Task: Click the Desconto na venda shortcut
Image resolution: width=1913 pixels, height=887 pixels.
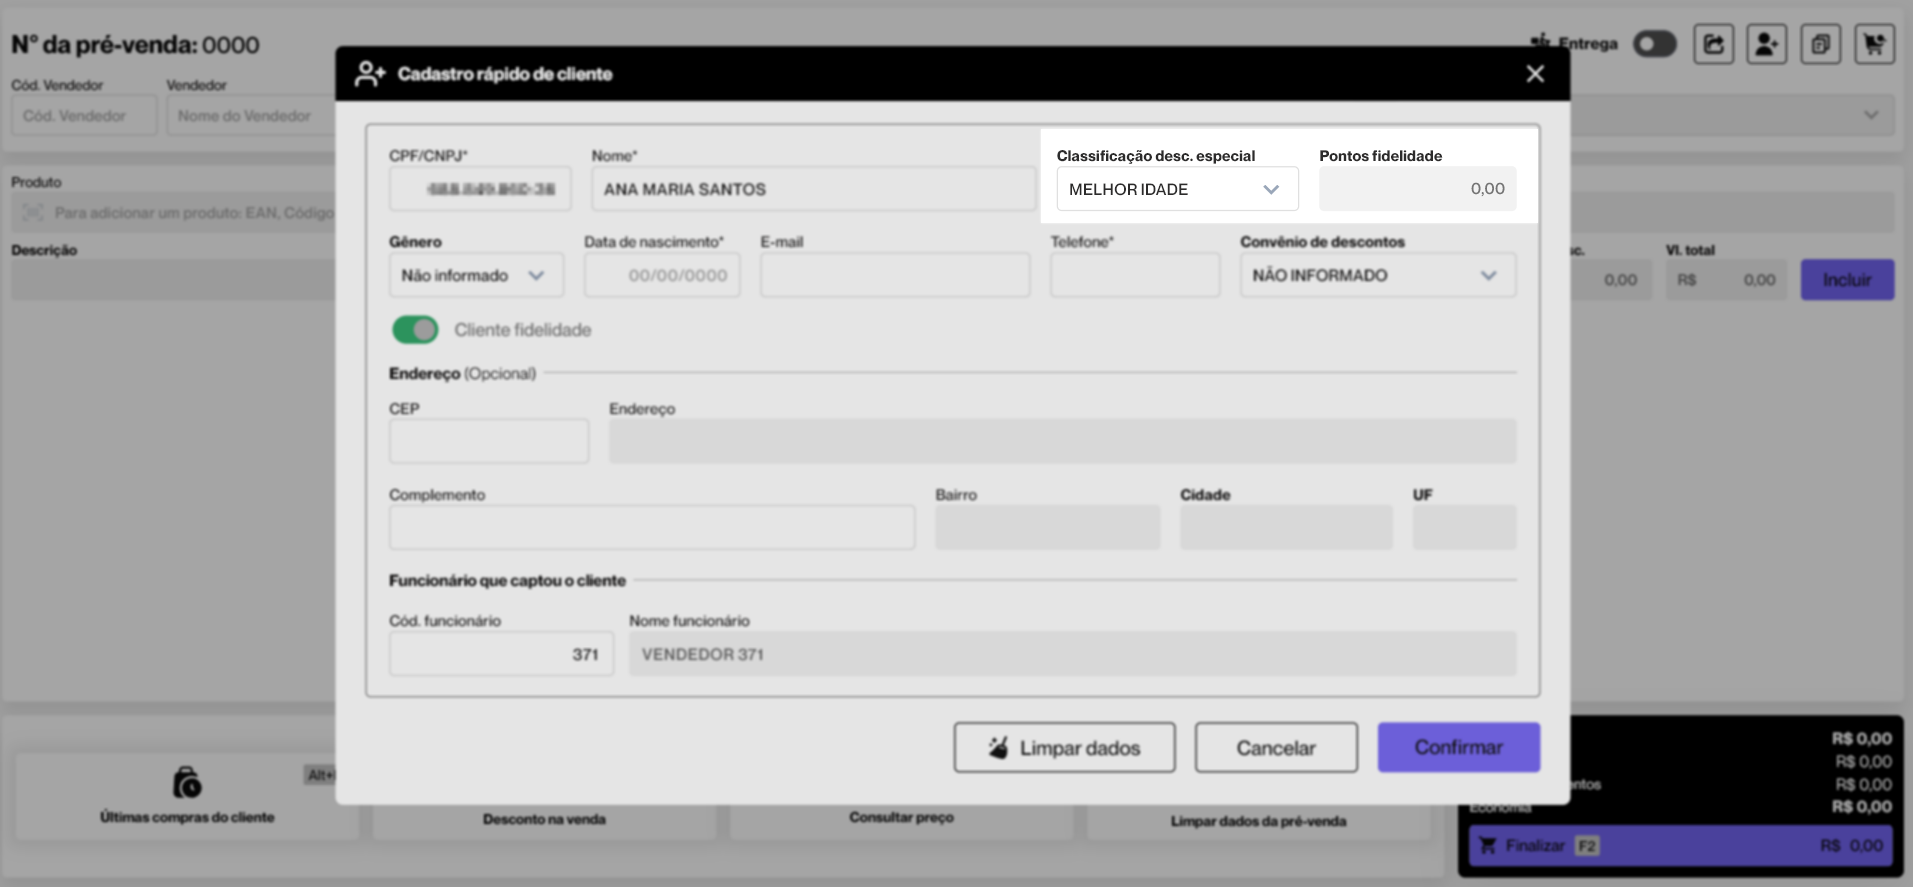Action: [544, 819]
